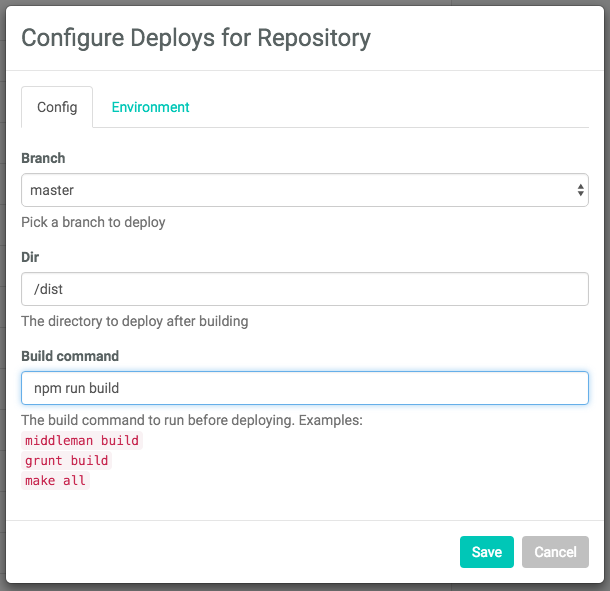This screenshot has height=591, width=610.
Task: Click the 'middleman build' example code
Action: 82,441
